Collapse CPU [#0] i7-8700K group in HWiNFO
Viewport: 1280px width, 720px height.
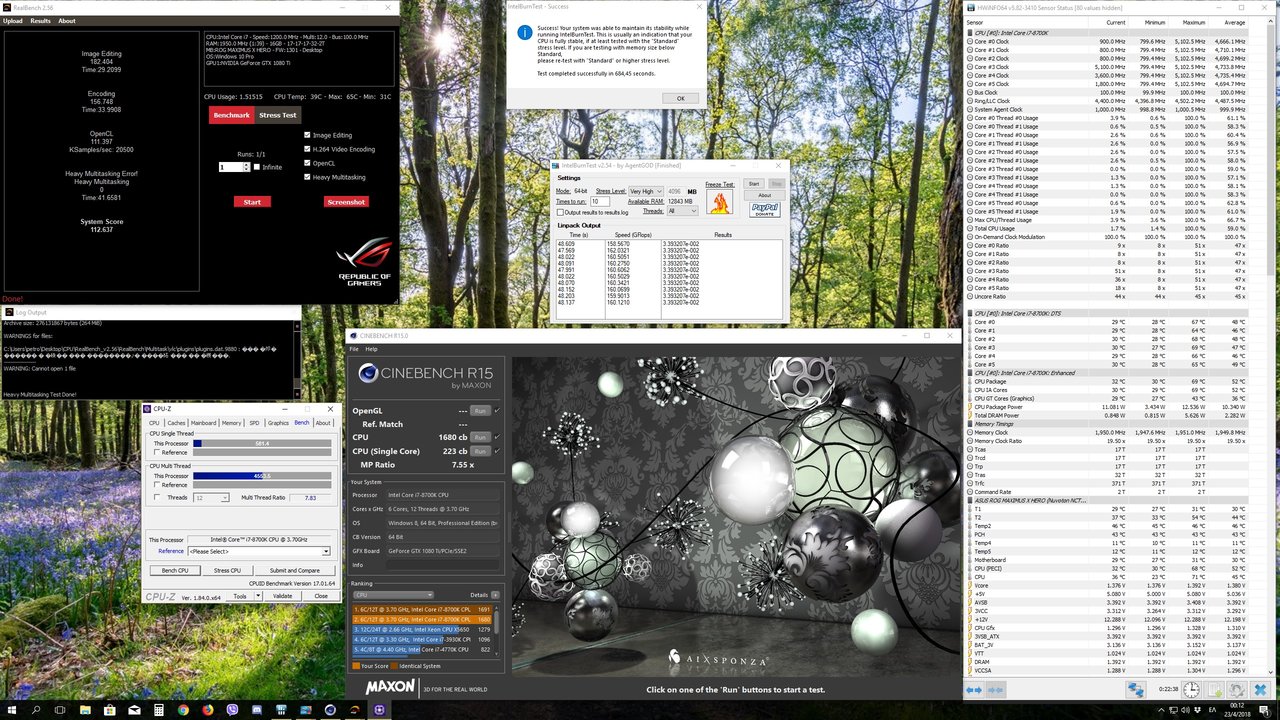969,33
